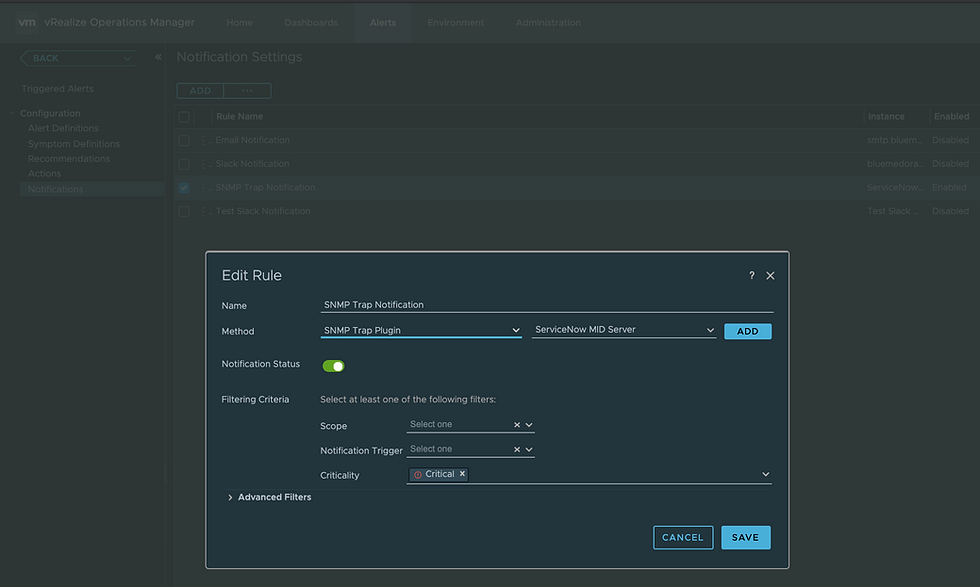Image resolution: width=980 pixels, height=587 pixels.
Task: Check the Test Slack Notification row checkbox
Action: coord(184,211)
